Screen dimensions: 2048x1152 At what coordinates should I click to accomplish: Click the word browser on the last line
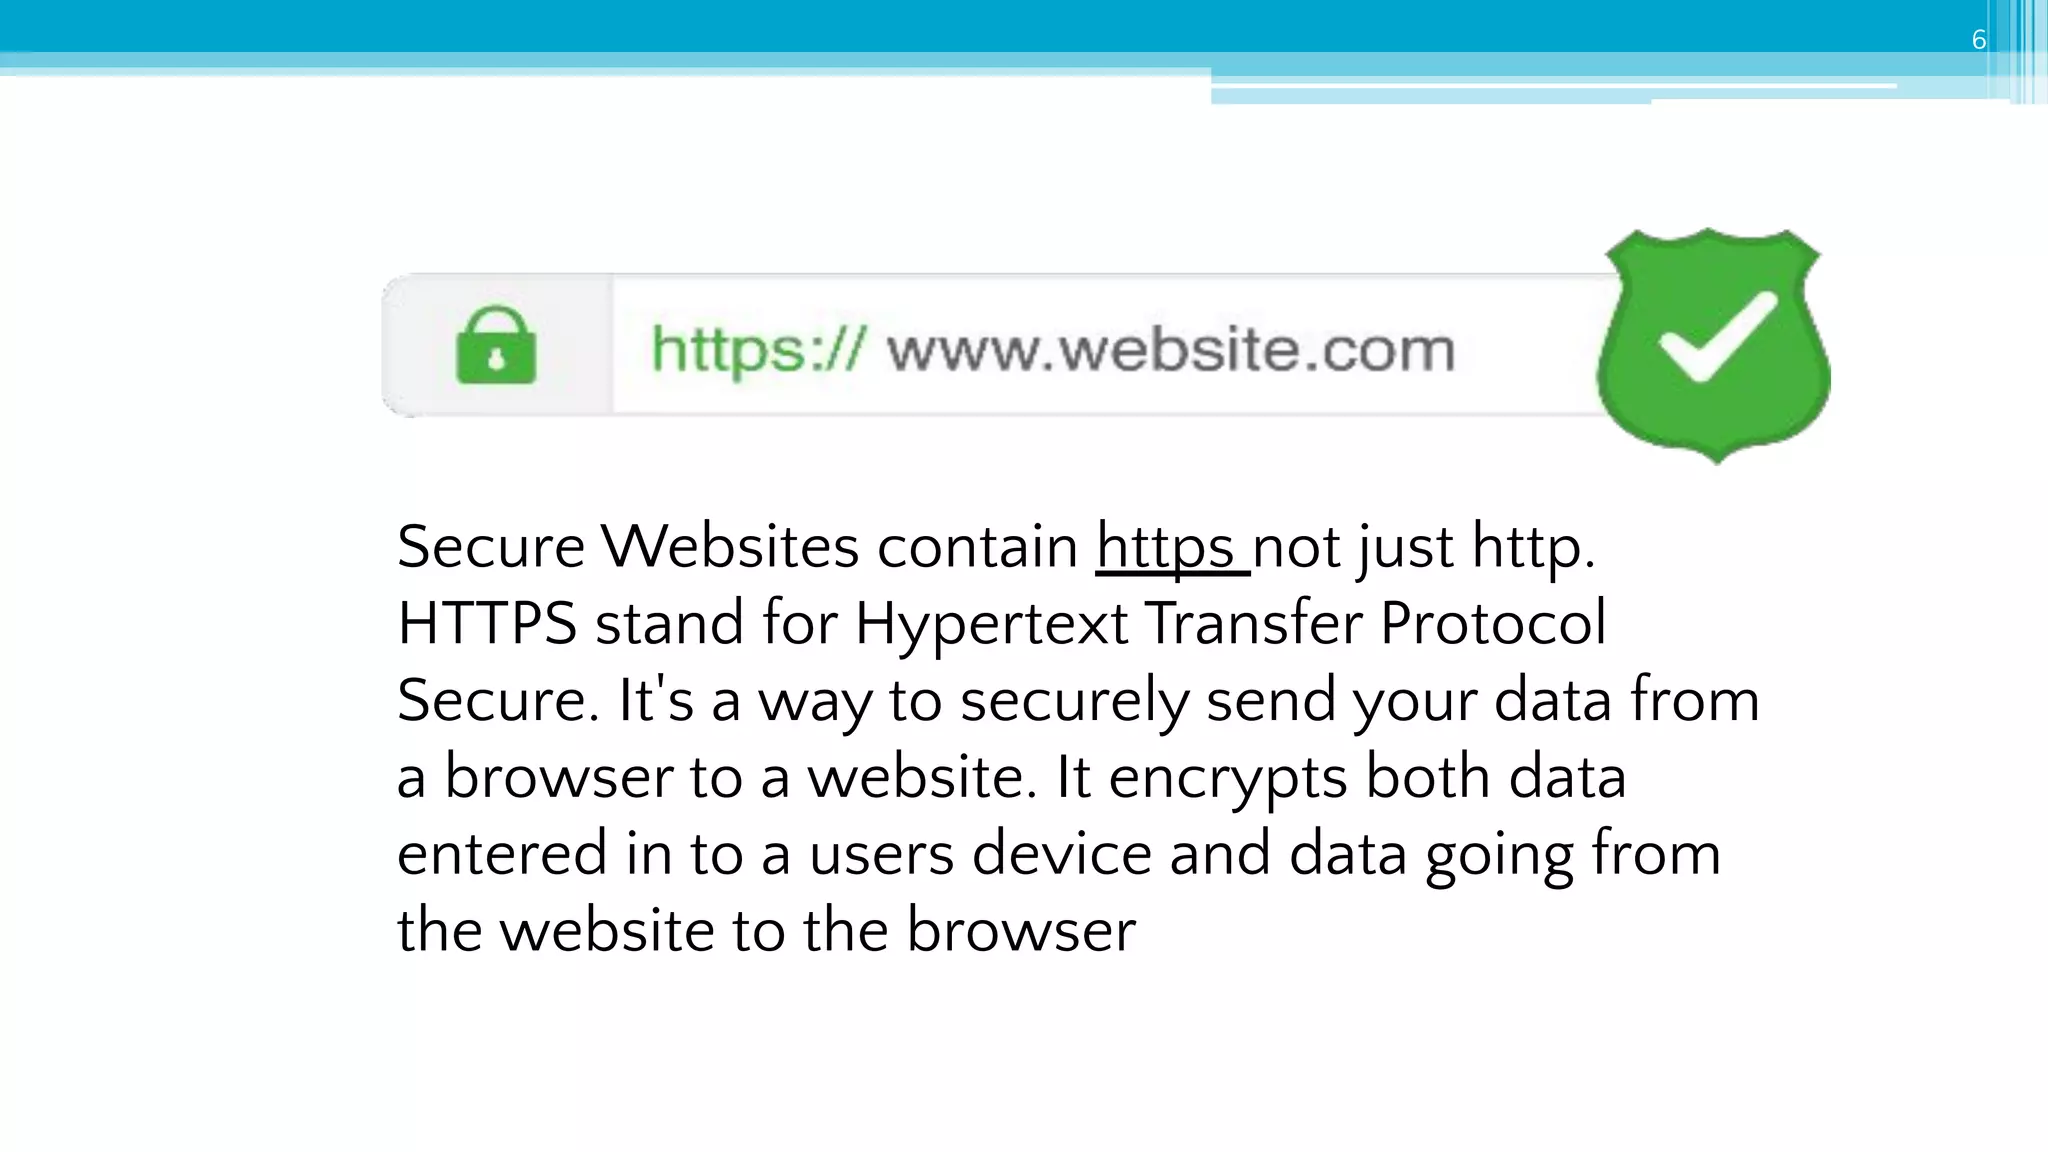pyautogui.click(x=1021, y=931)
